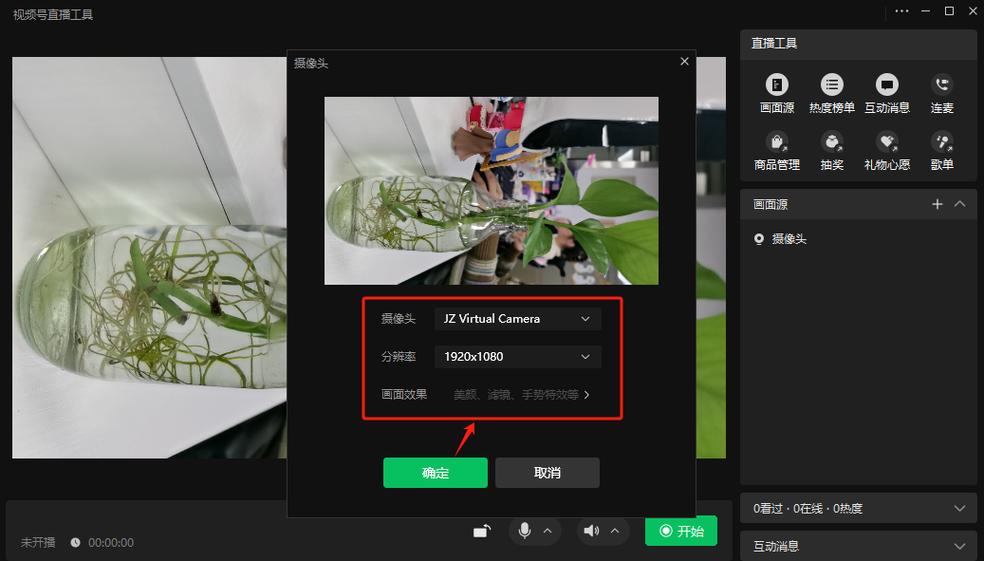This screenshot has height=561, width=984.
Task: Expand the bottom 互动消息 panel
Action: pyautogui.click(x=858, y=546)
